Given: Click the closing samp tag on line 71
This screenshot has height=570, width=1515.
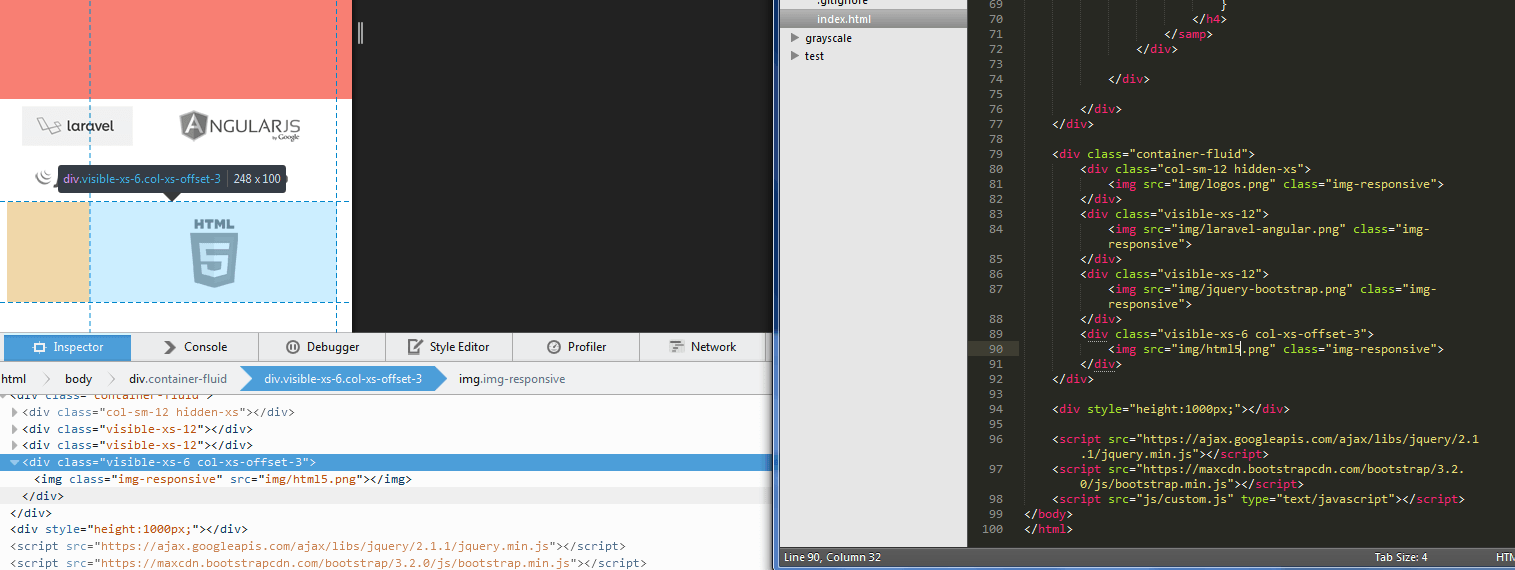Looking at the screenshot, I should [1189, 34].
